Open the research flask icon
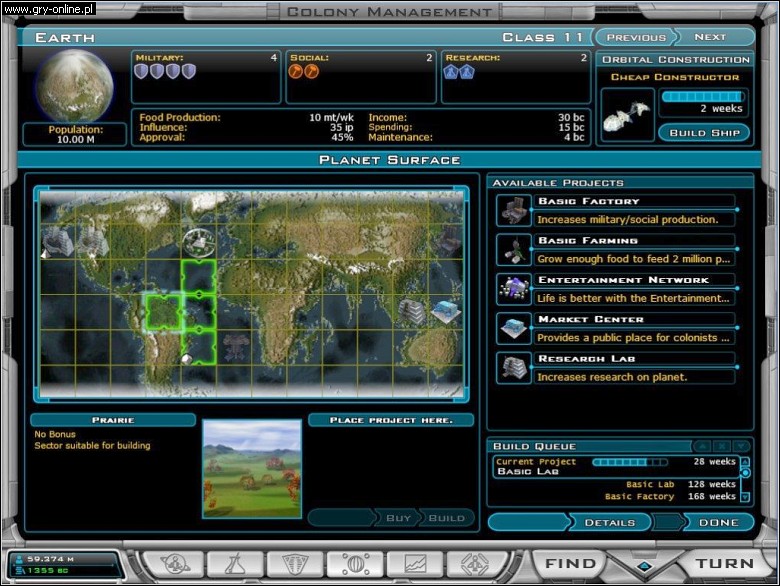 [235, 565]
